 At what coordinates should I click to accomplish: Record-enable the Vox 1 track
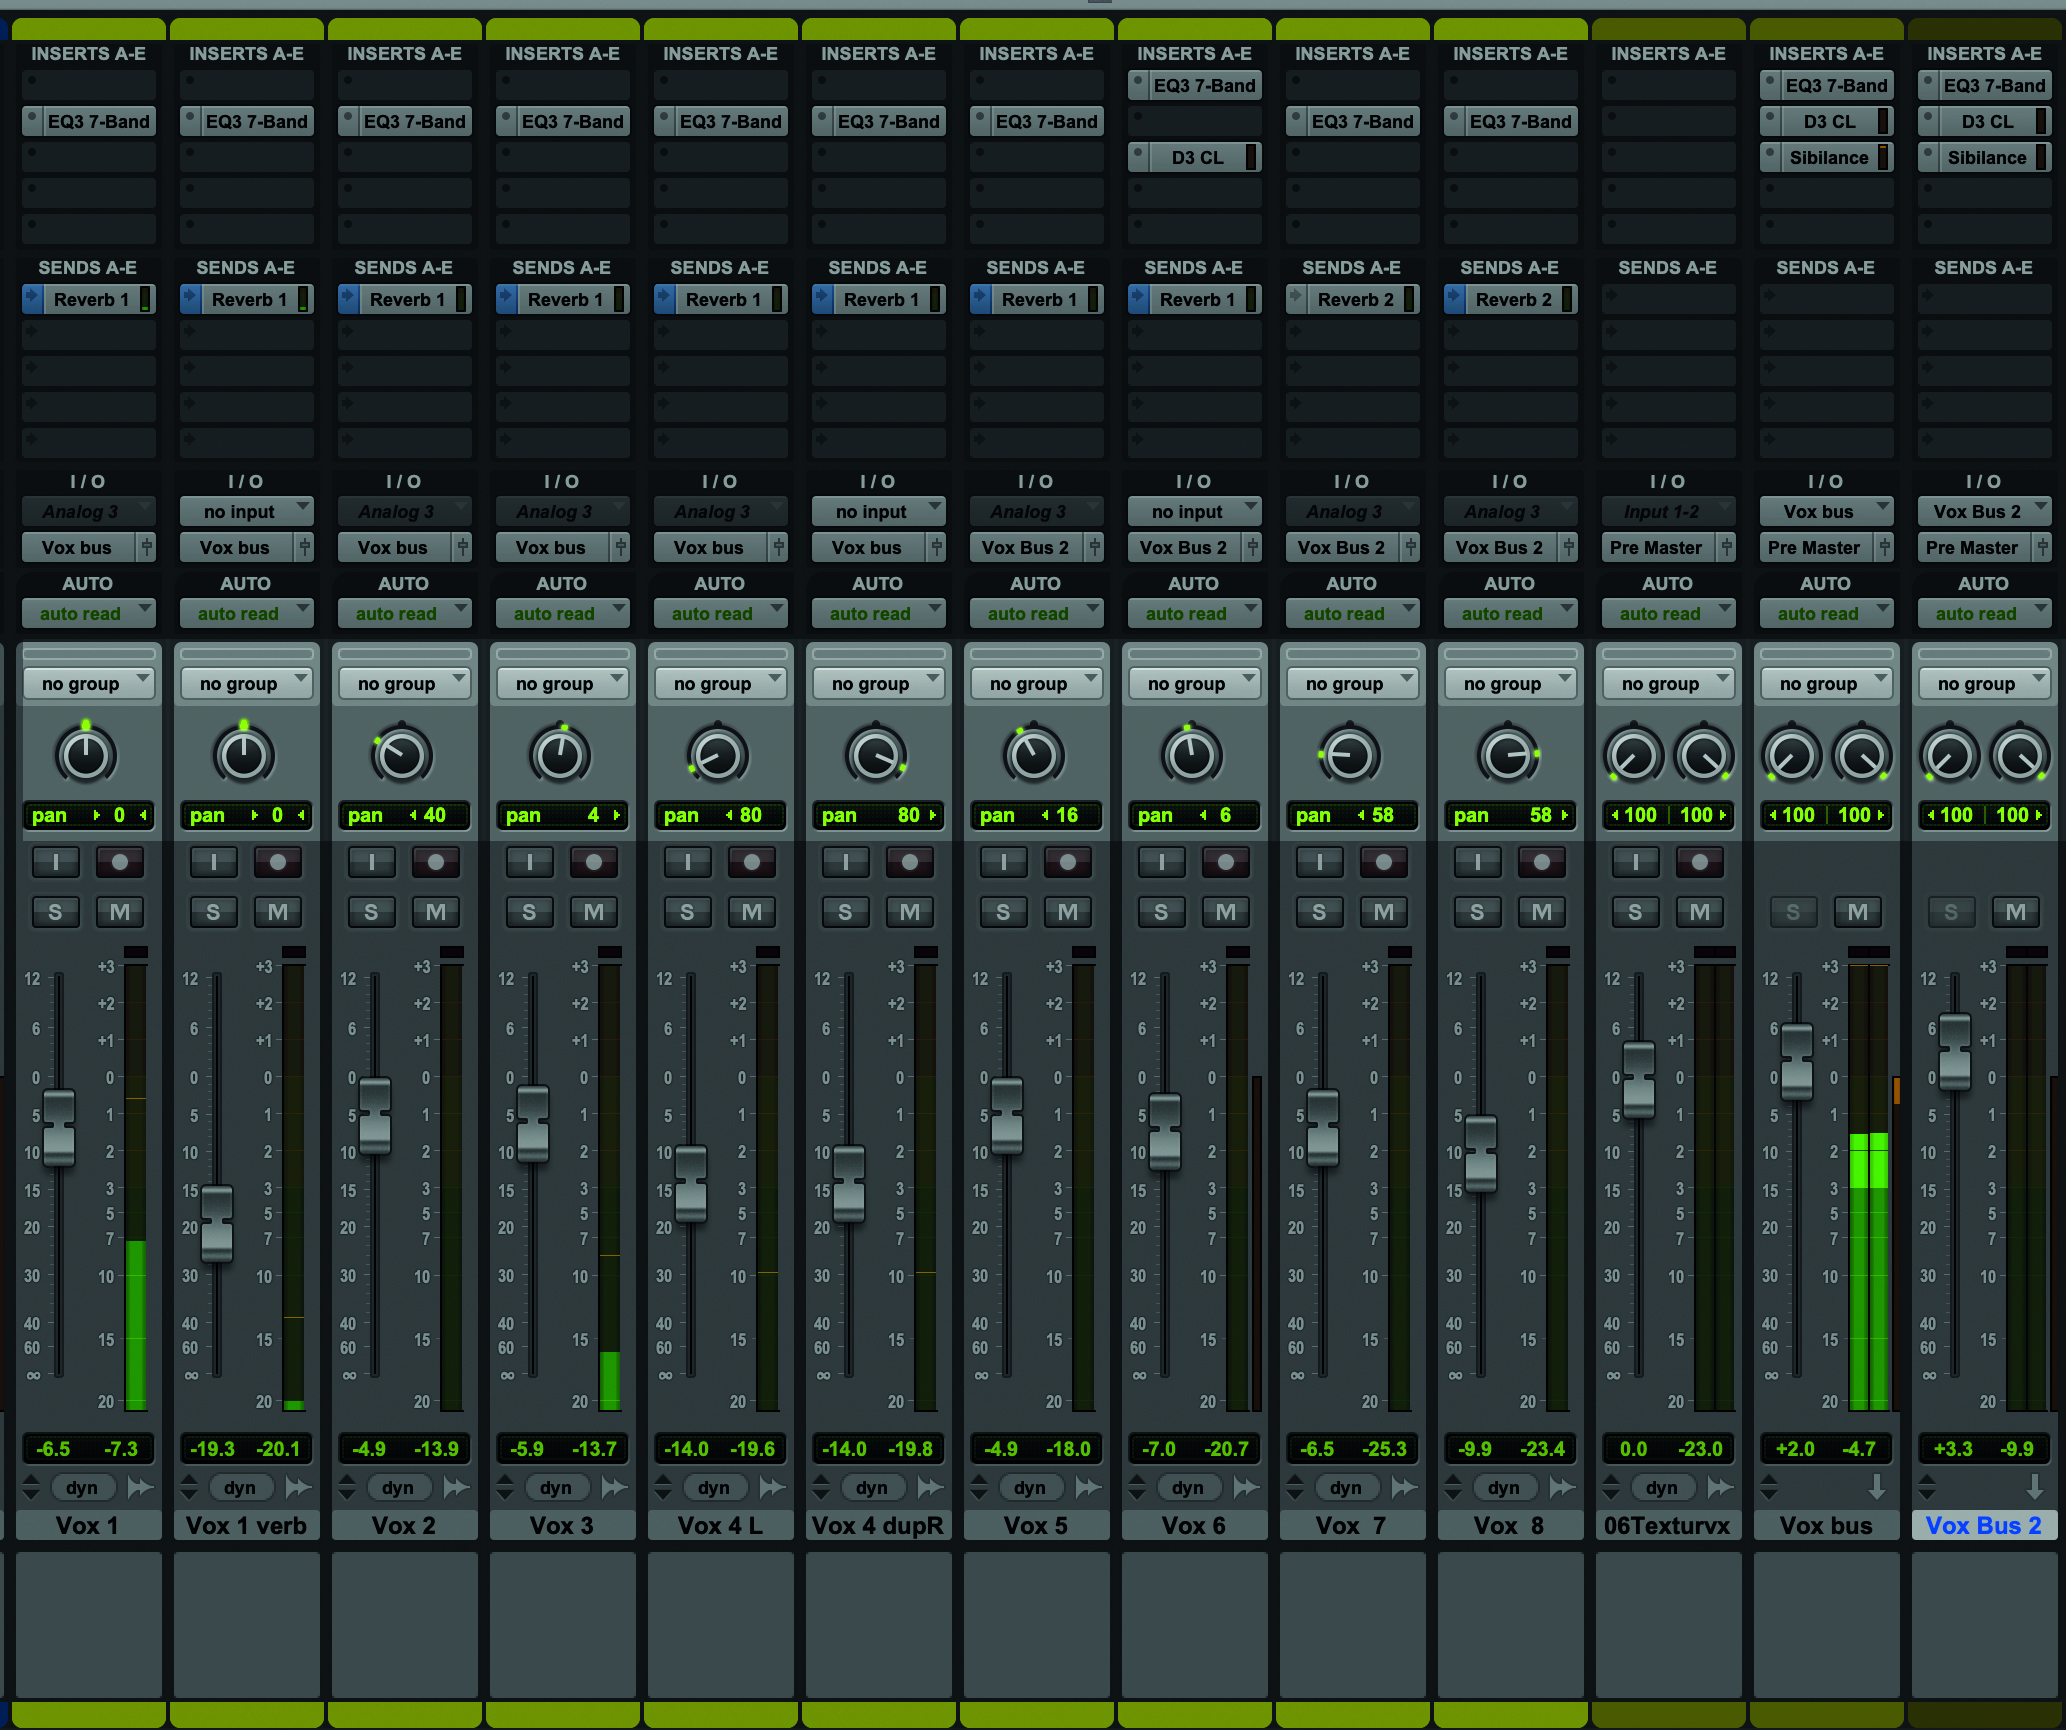[120, 861]
